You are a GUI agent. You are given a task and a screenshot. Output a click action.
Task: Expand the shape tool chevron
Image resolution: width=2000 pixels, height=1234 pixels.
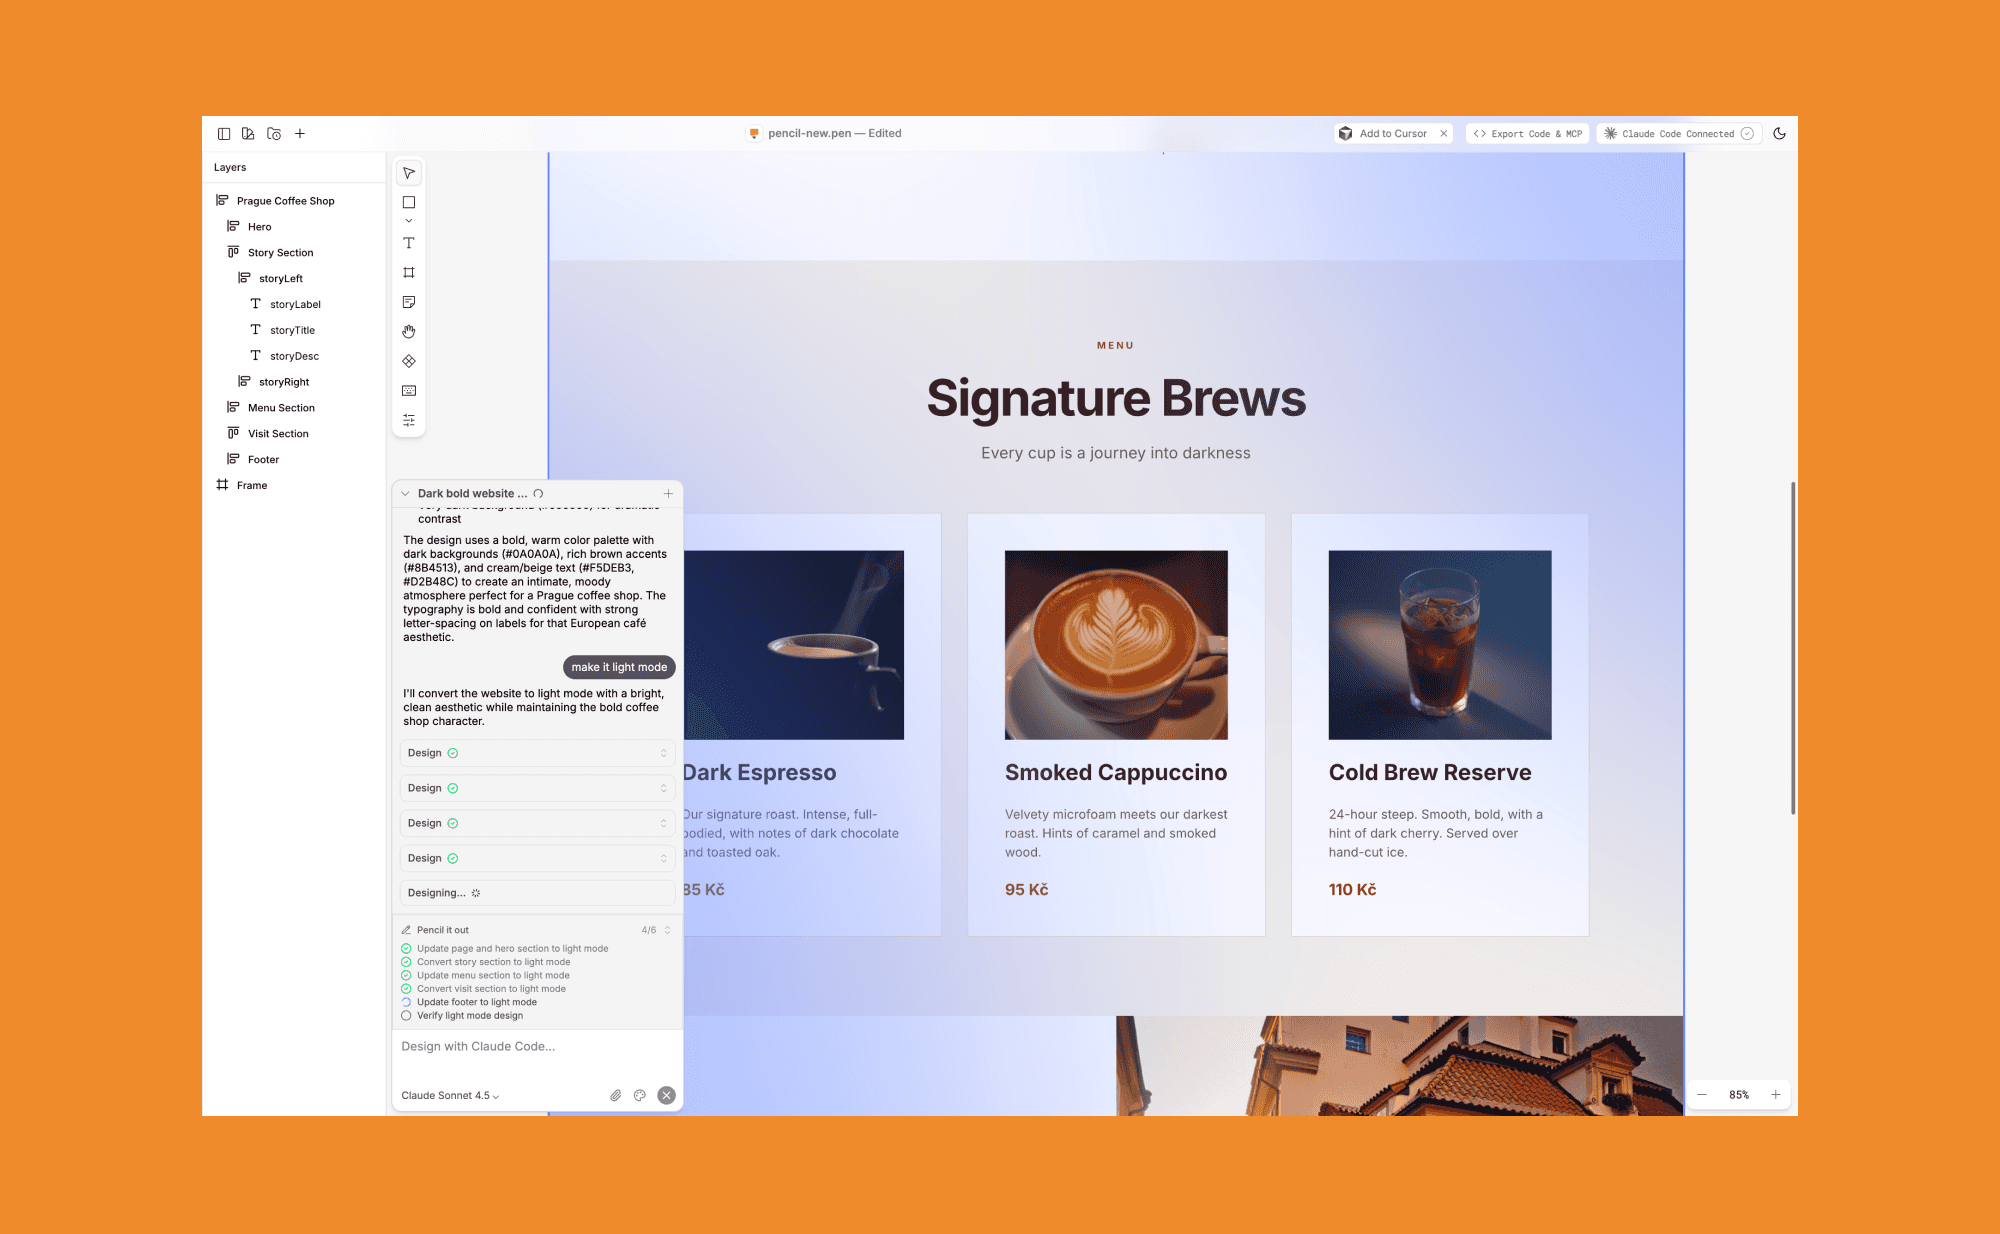click(x=409, y=221)
